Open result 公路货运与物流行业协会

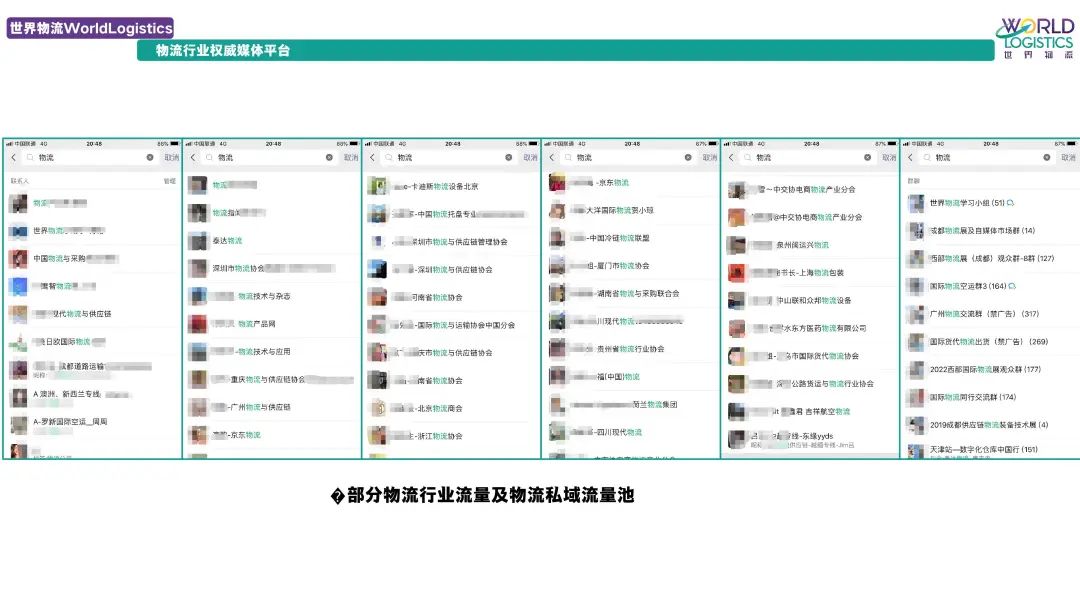[810, 384]
